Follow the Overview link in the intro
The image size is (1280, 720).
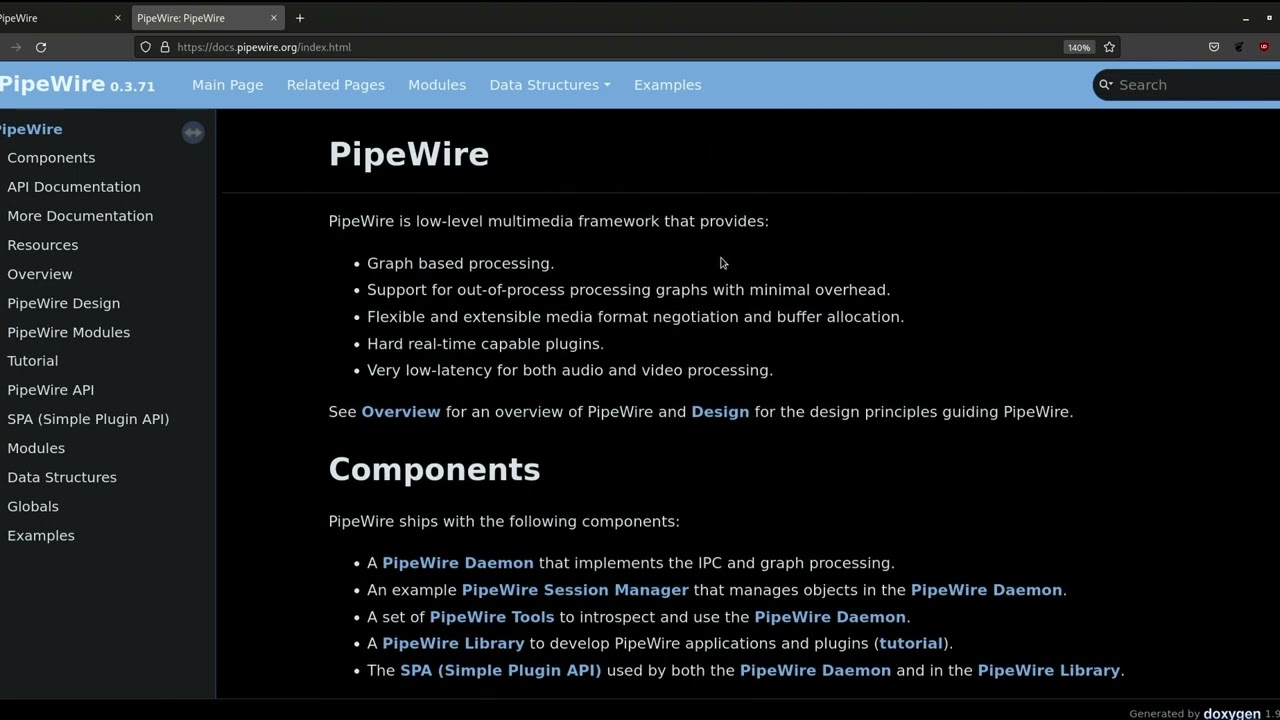(x=401, y=412)
